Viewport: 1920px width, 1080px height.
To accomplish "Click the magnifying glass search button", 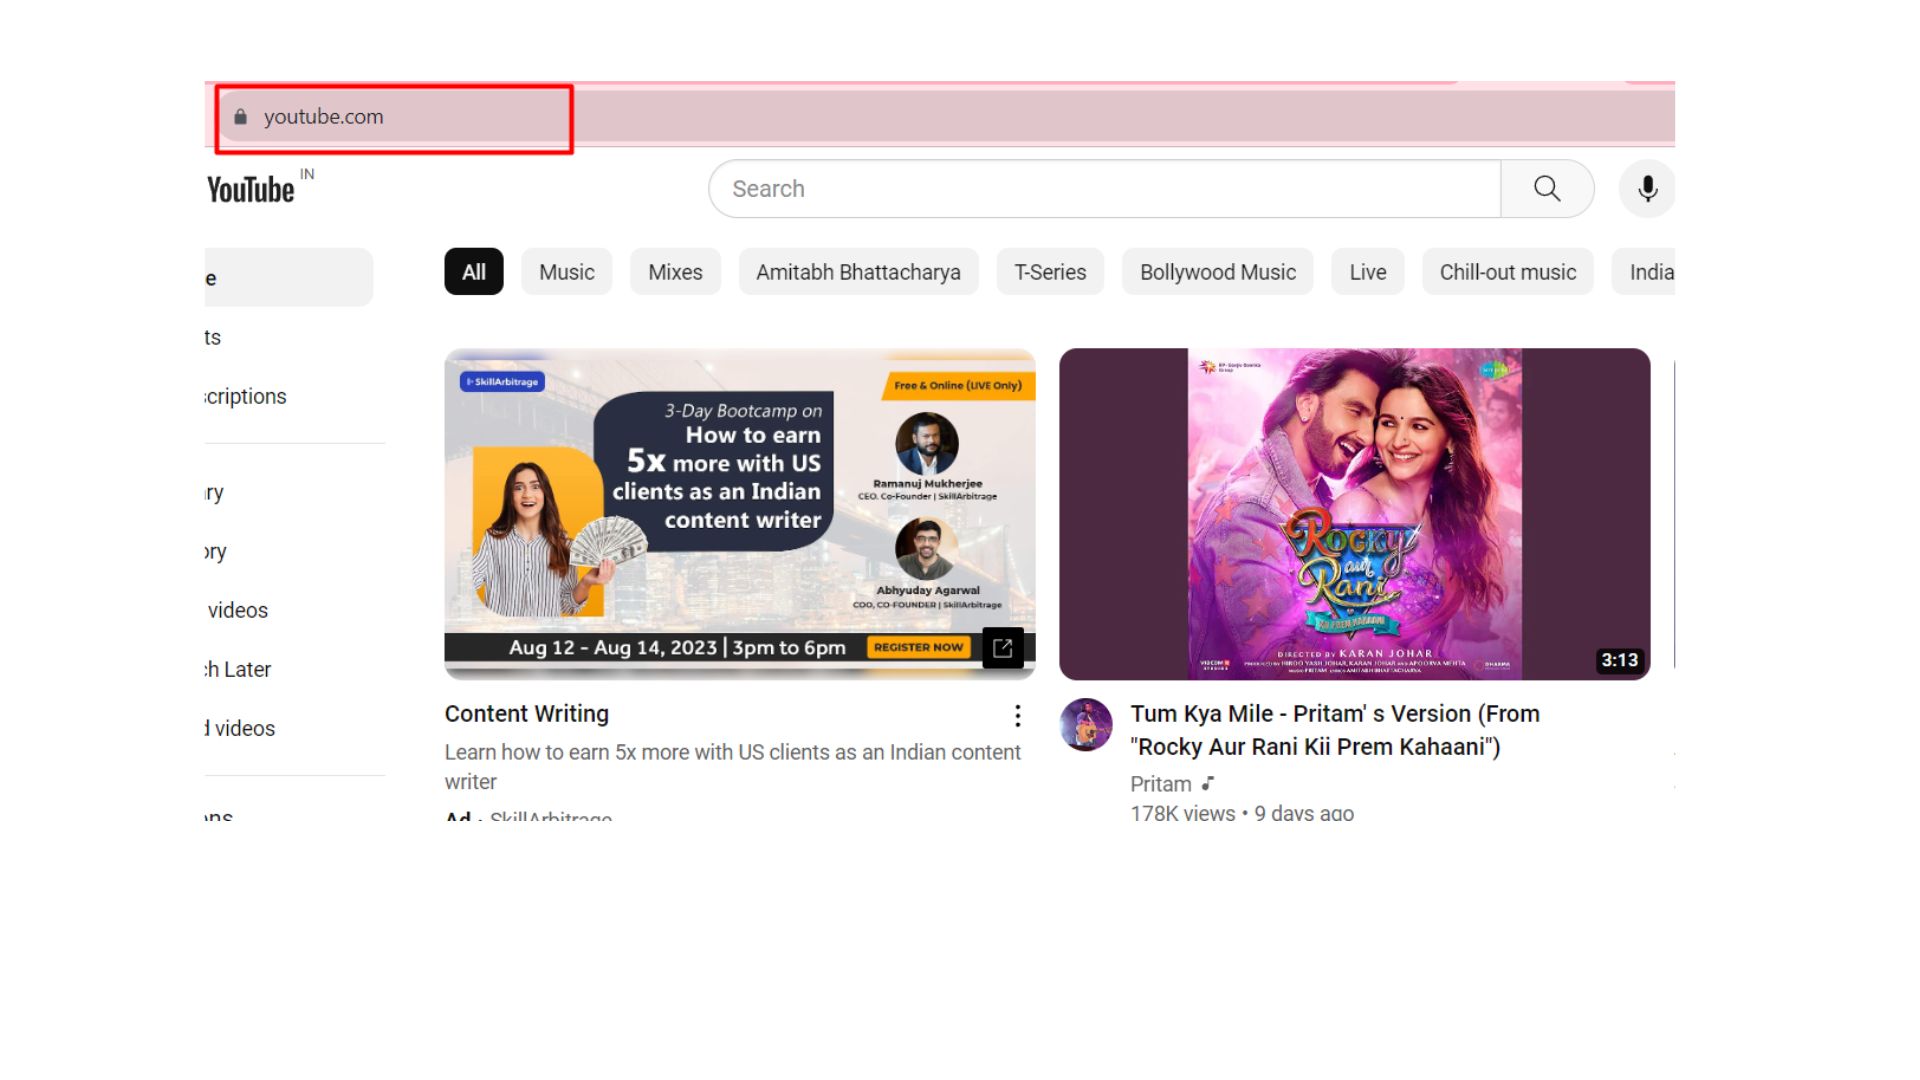I will coord(1547,189).
